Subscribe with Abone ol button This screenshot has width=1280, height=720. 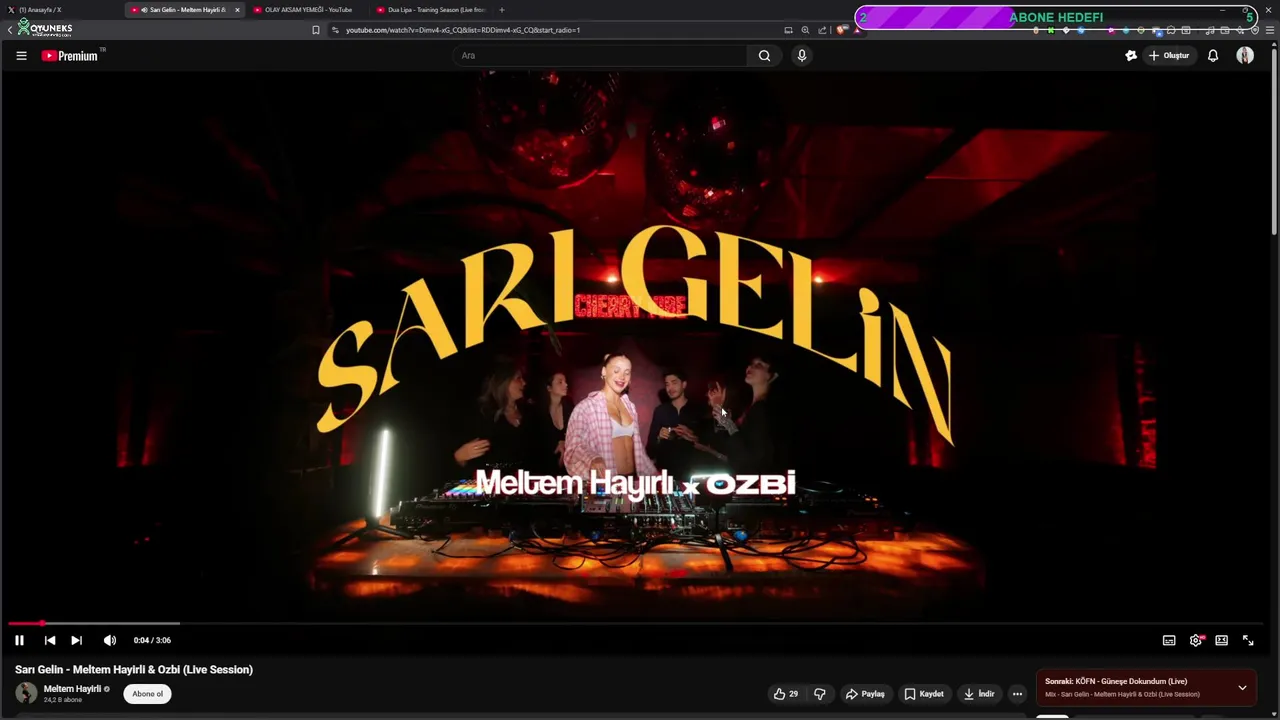[x=147, y=694]
